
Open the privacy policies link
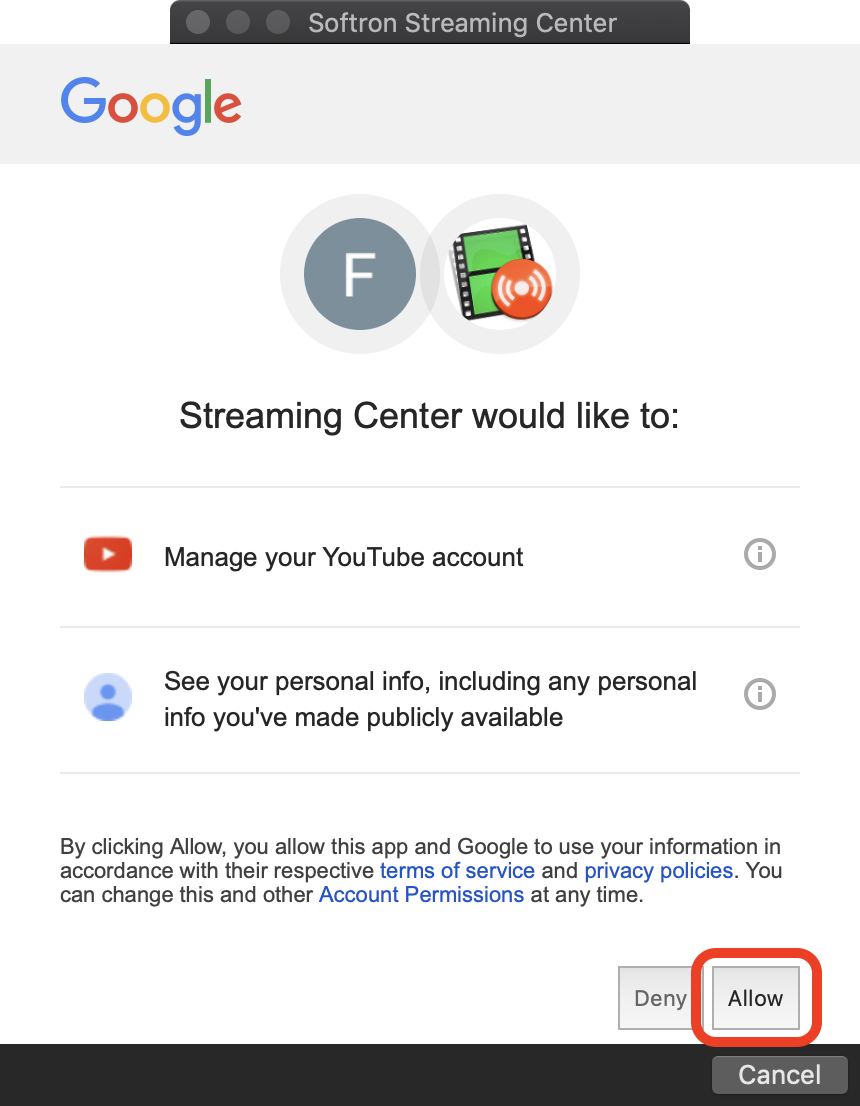pos(658,870)
